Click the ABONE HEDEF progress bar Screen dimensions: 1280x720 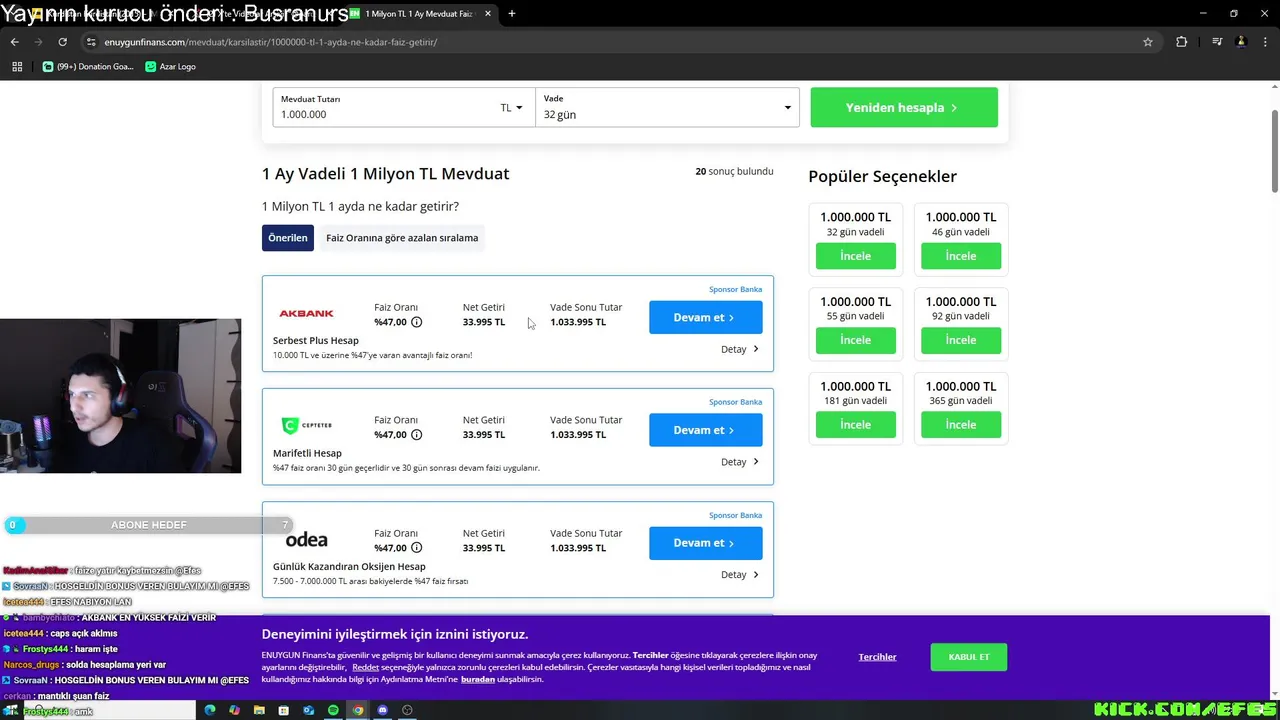click(148, 525)
